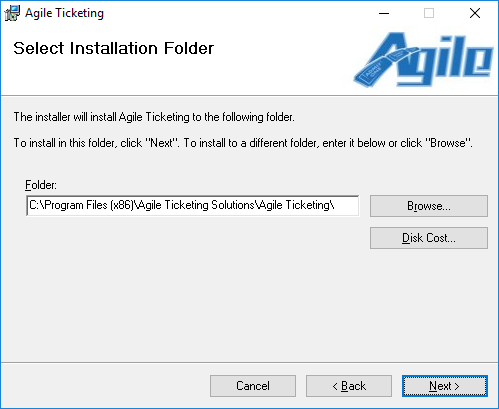This screenshot has height=409, width=499.
Task: Open the Disk Cost... dialog
Action: 429,238
